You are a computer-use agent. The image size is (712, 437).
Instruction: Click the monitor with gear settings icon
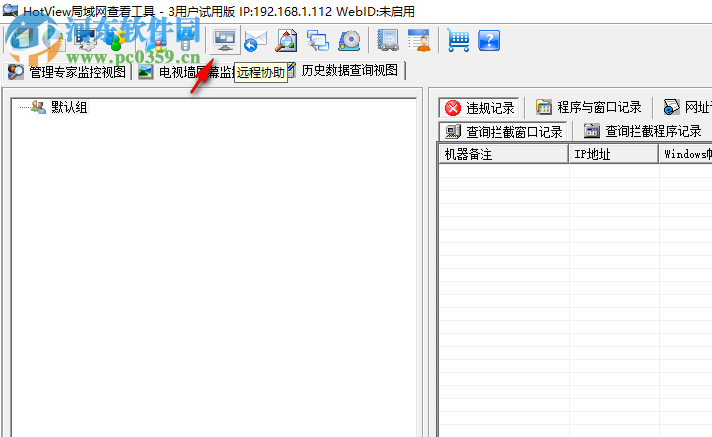tap(86, 41)
